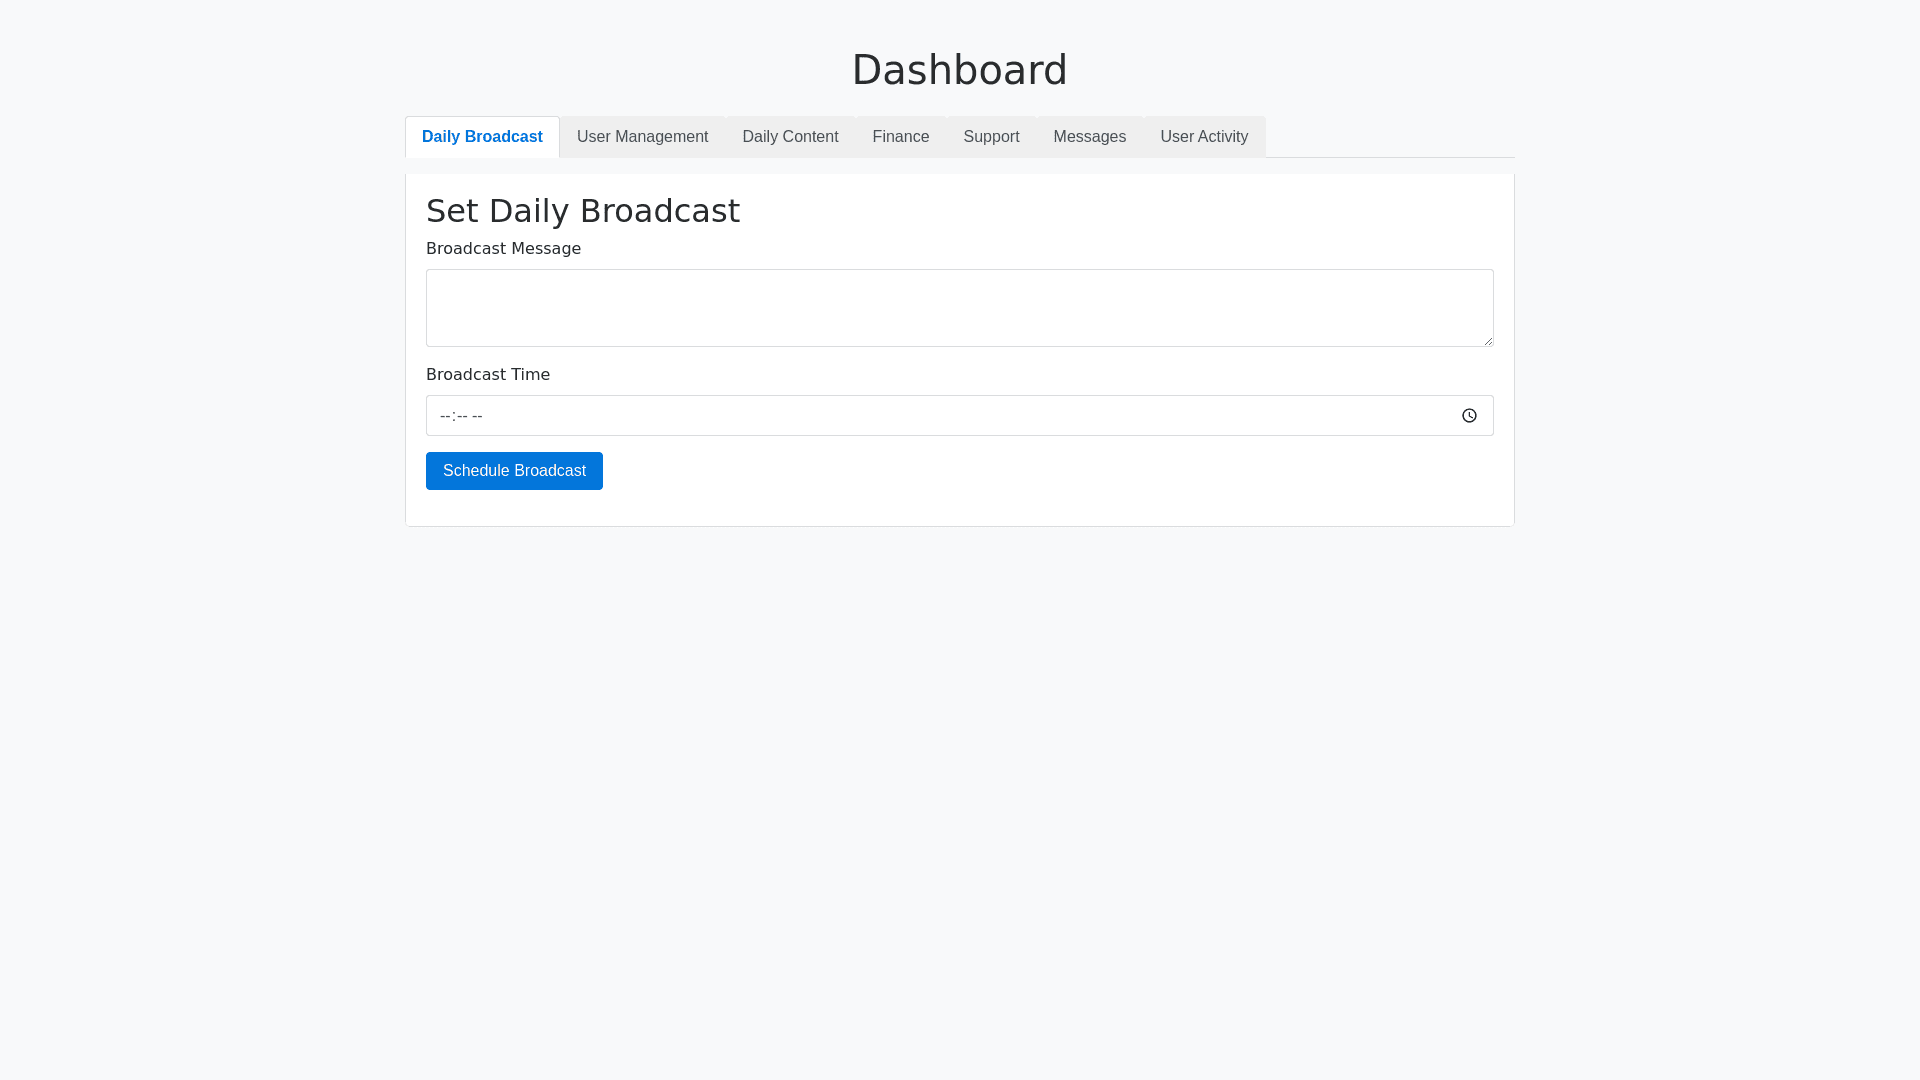Viewport: 1920px width, 1080px height.
Task: View the Messages tab
Action: pos(1089,137)
